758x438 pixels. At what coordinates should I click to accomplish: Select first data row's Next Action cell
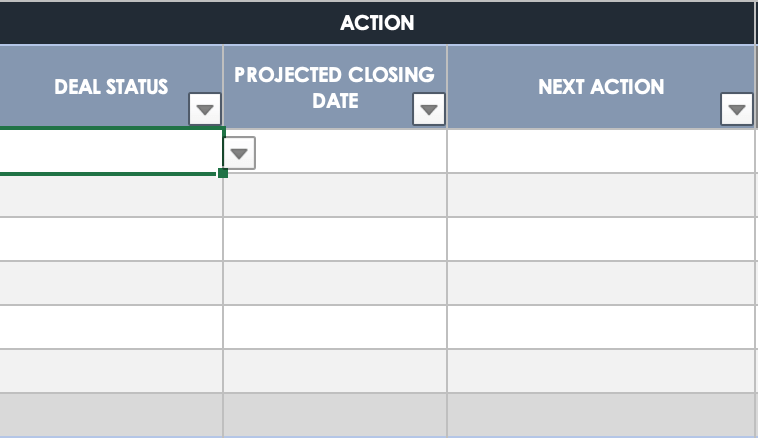601,151
